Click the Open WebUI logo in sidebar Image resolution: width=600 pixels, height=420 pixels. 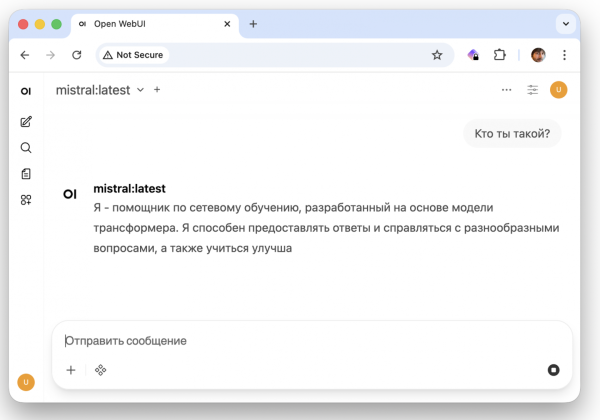[26, 91]
